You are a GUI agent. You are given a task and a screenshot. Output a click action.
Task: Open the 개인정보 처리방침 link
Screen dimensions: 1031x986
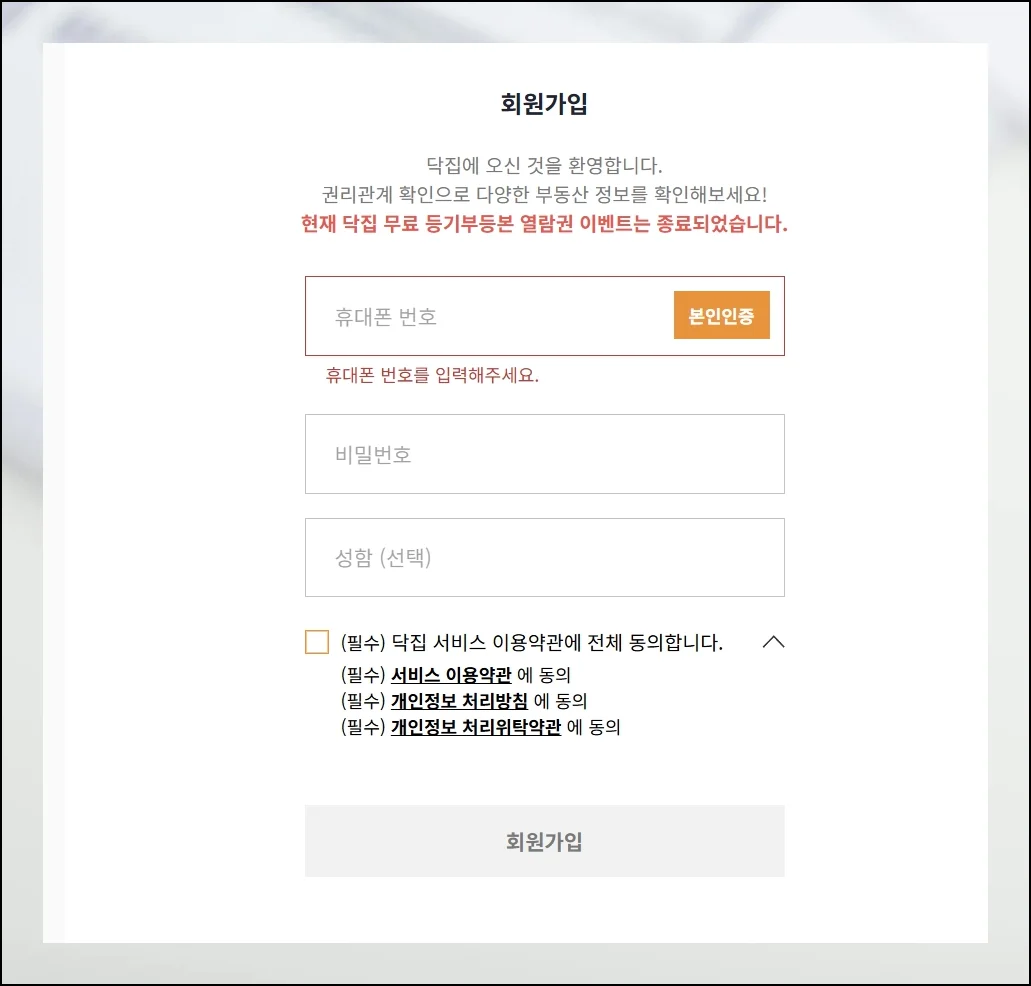(x=459, y=701)
